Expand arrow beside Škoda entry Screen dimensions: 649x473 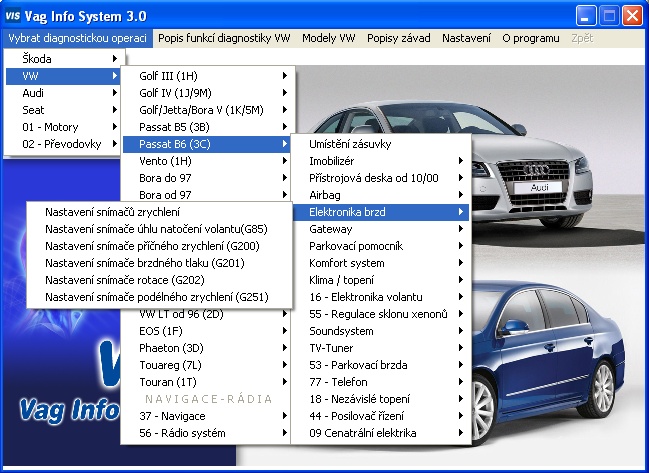coord(115,59)
